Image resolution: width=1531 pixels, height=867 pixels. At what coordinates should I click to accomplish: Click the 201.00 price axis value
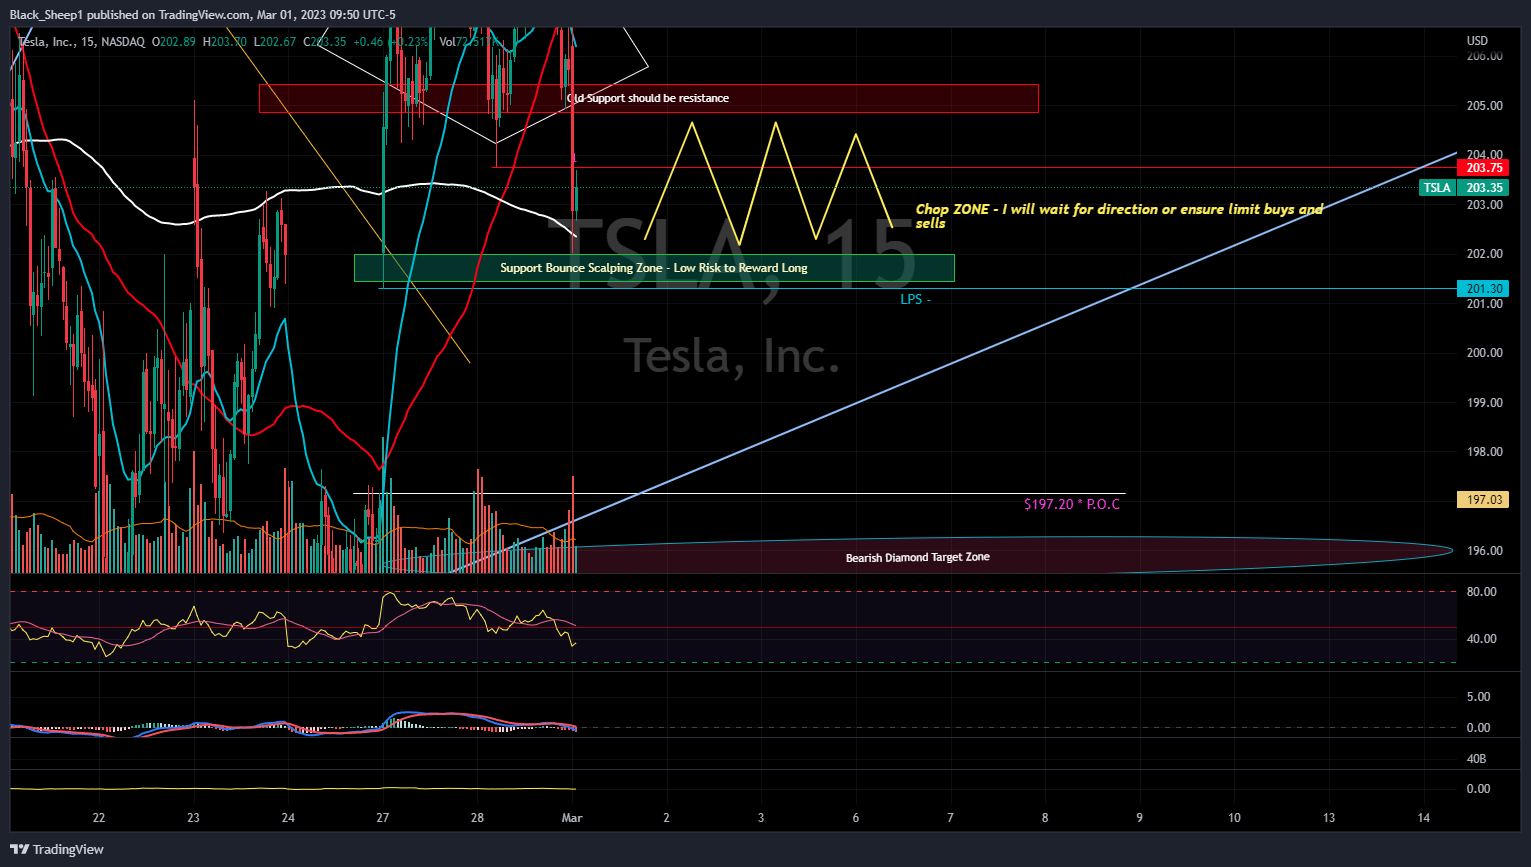coord(1484,304)
